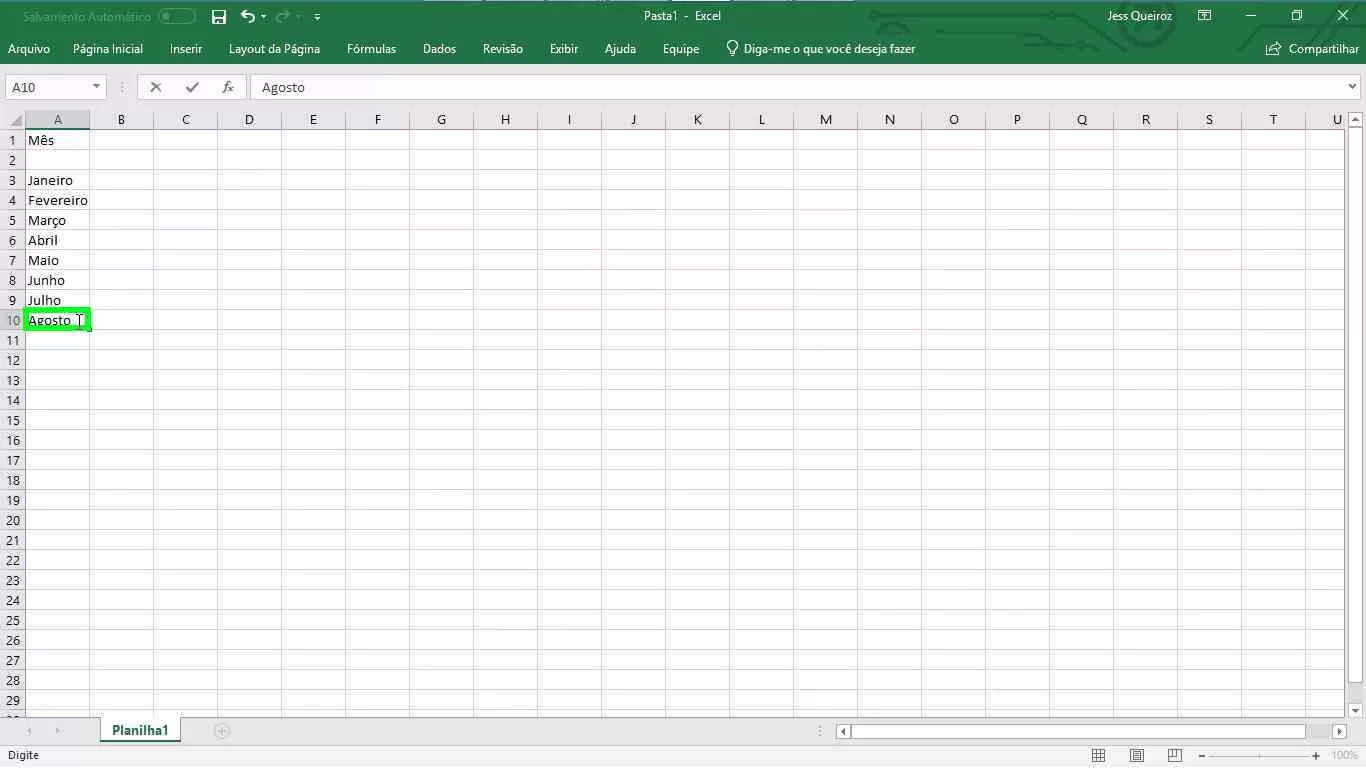
Task: Click the zoom in plus button
Action: (x=1316, y=756)
